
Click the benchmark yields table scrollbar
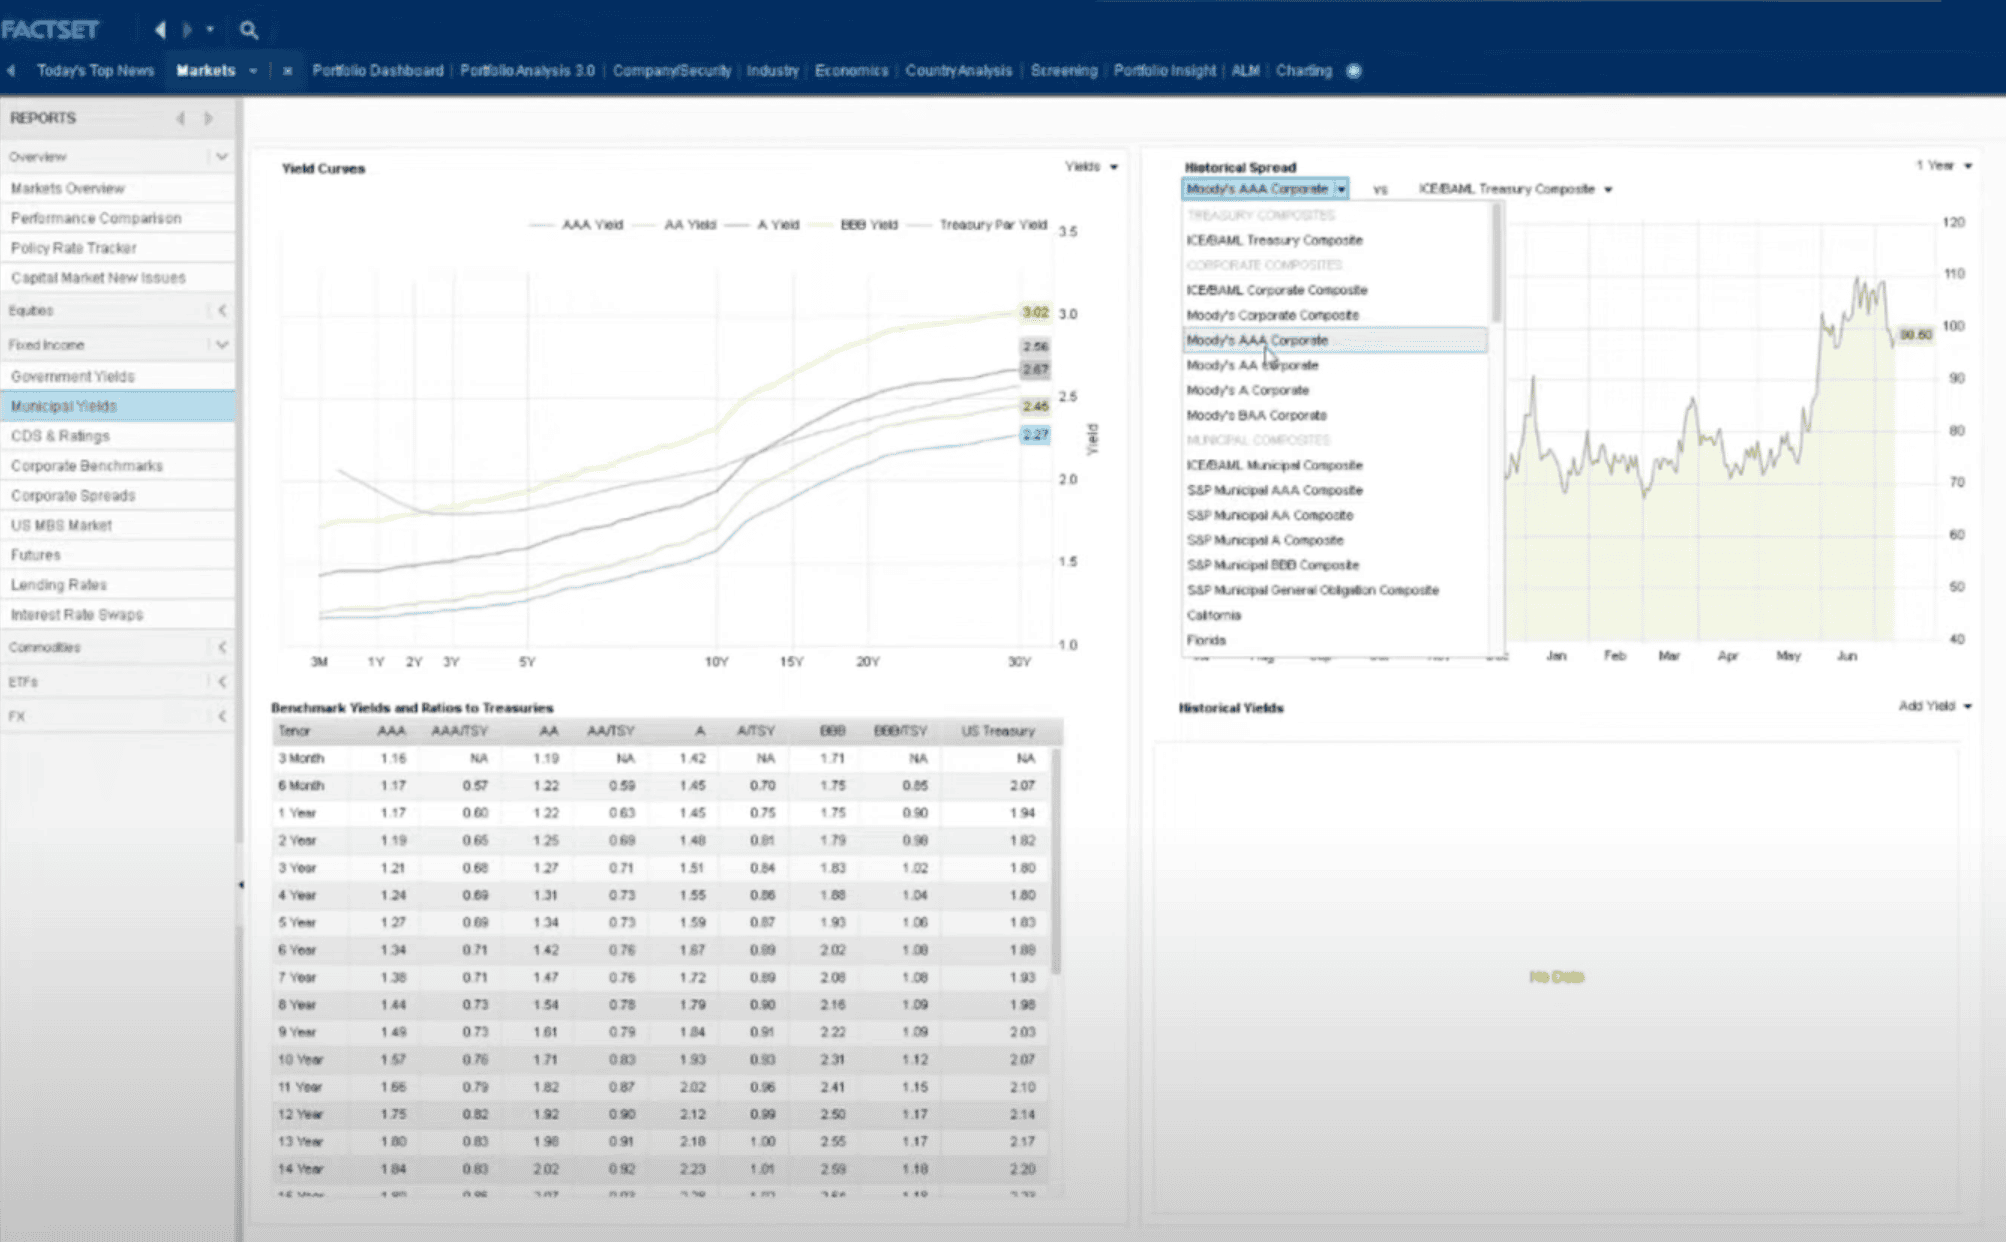pos(1056,860)
